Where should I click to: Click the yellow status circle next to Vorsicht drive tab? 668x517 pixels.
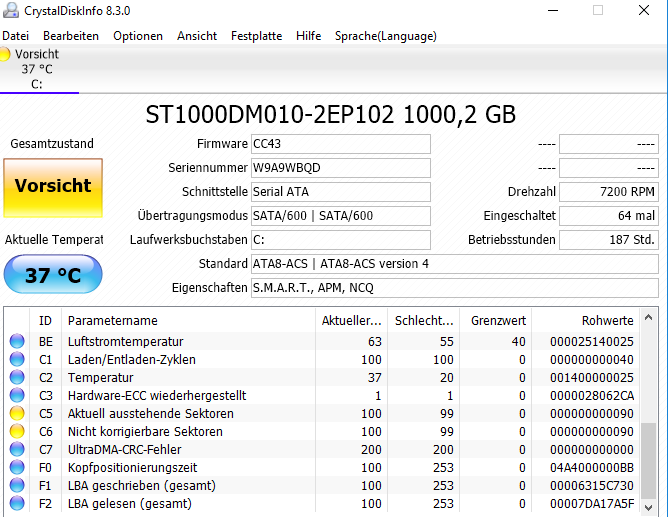[4, 54]
